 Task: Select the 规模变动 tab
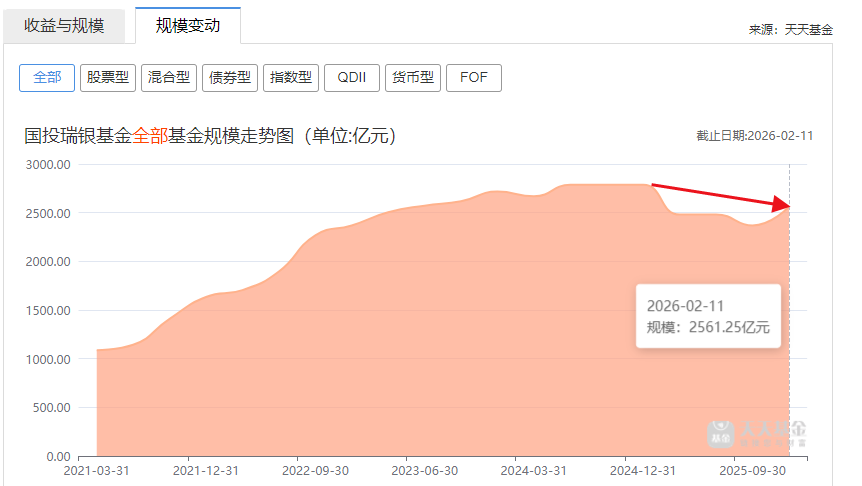[188, 26]
